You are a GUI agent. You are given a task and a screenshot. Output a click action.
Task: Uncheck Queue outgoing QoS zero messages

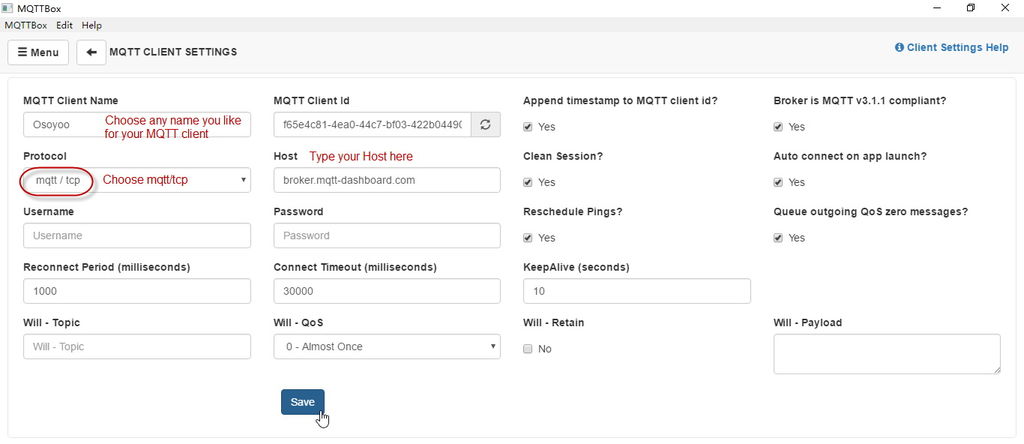click(x=778, y=238)
